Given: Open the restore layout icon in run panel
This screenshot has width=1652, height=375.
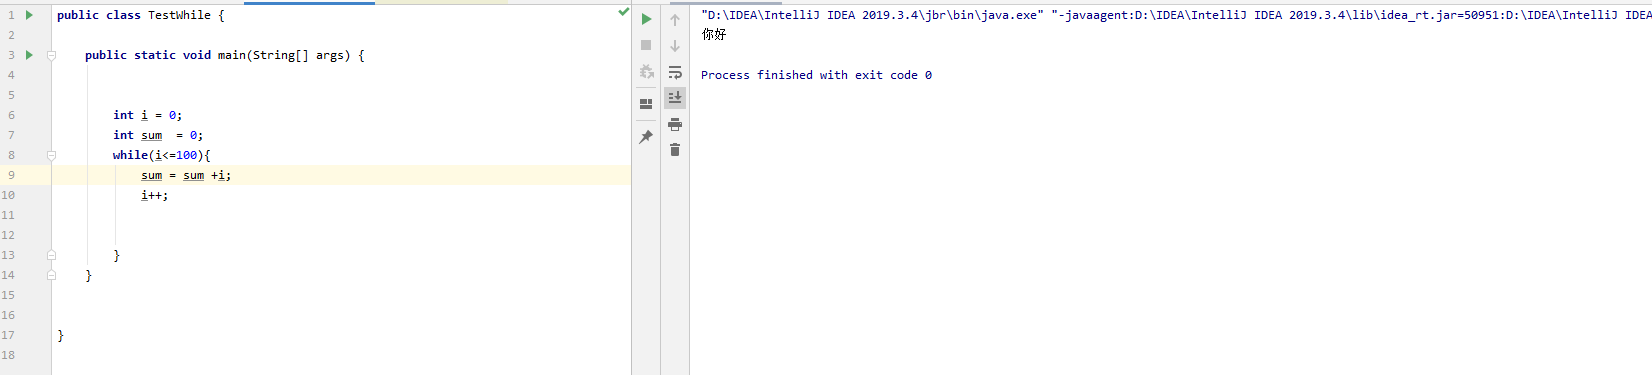Looking at the screenshot, I should pos(646,103).
